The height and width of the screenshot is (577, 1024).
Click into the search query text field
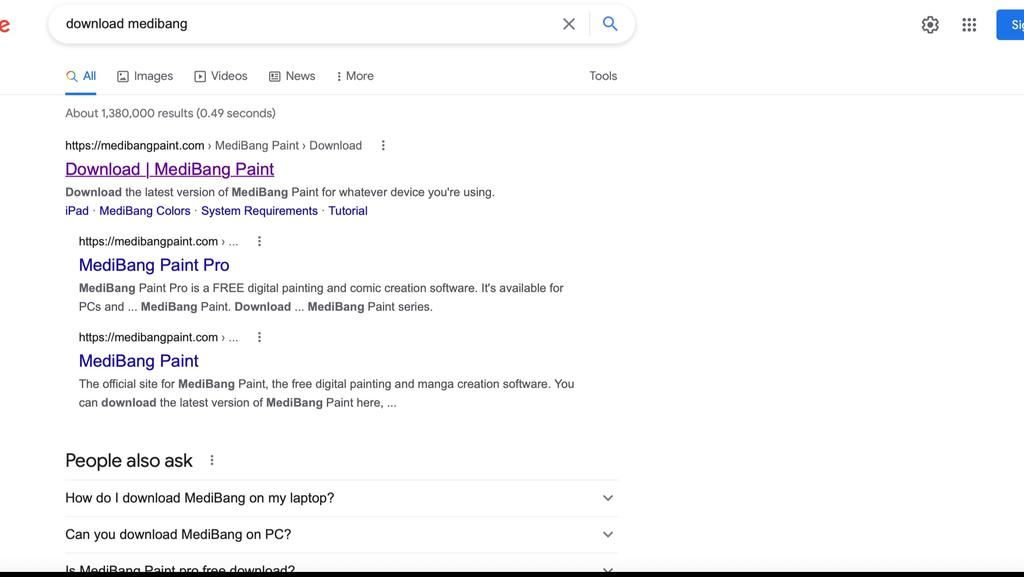click(x=300, y=24)
